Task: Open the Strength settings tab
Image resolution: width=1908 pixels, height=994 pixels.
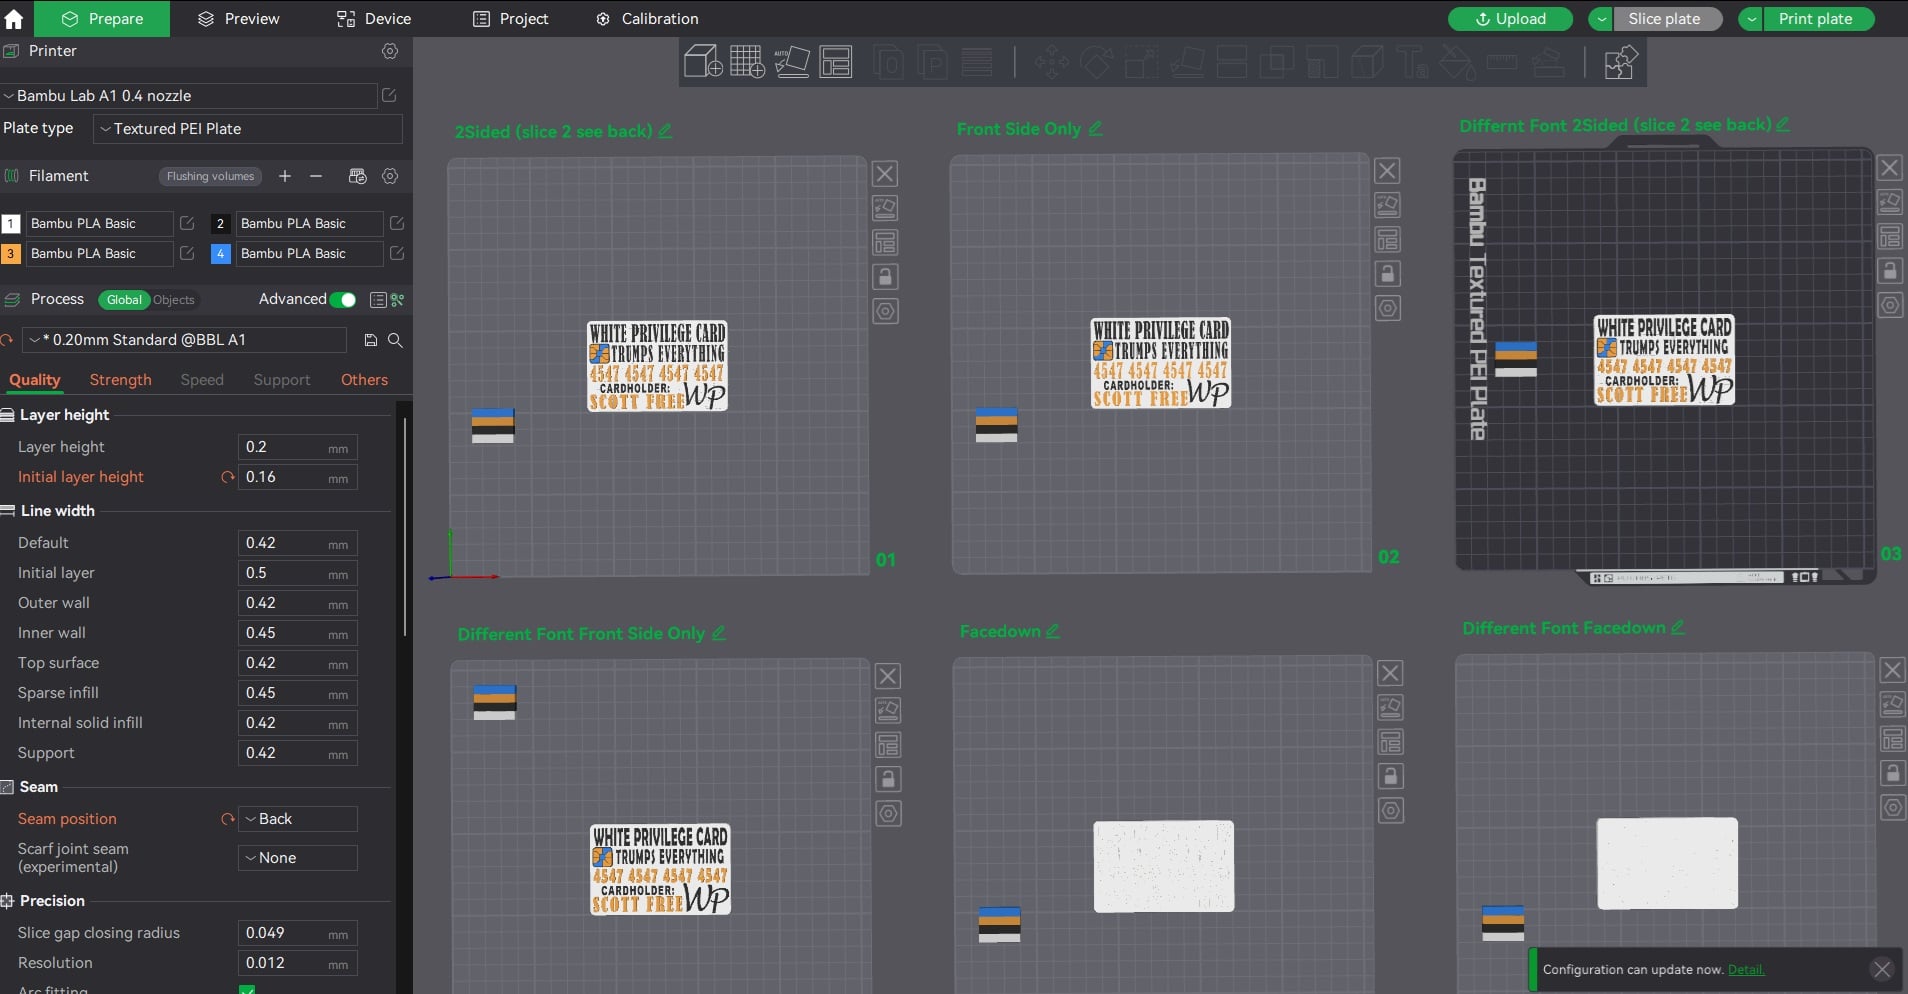Action: (x=121, y=380)
